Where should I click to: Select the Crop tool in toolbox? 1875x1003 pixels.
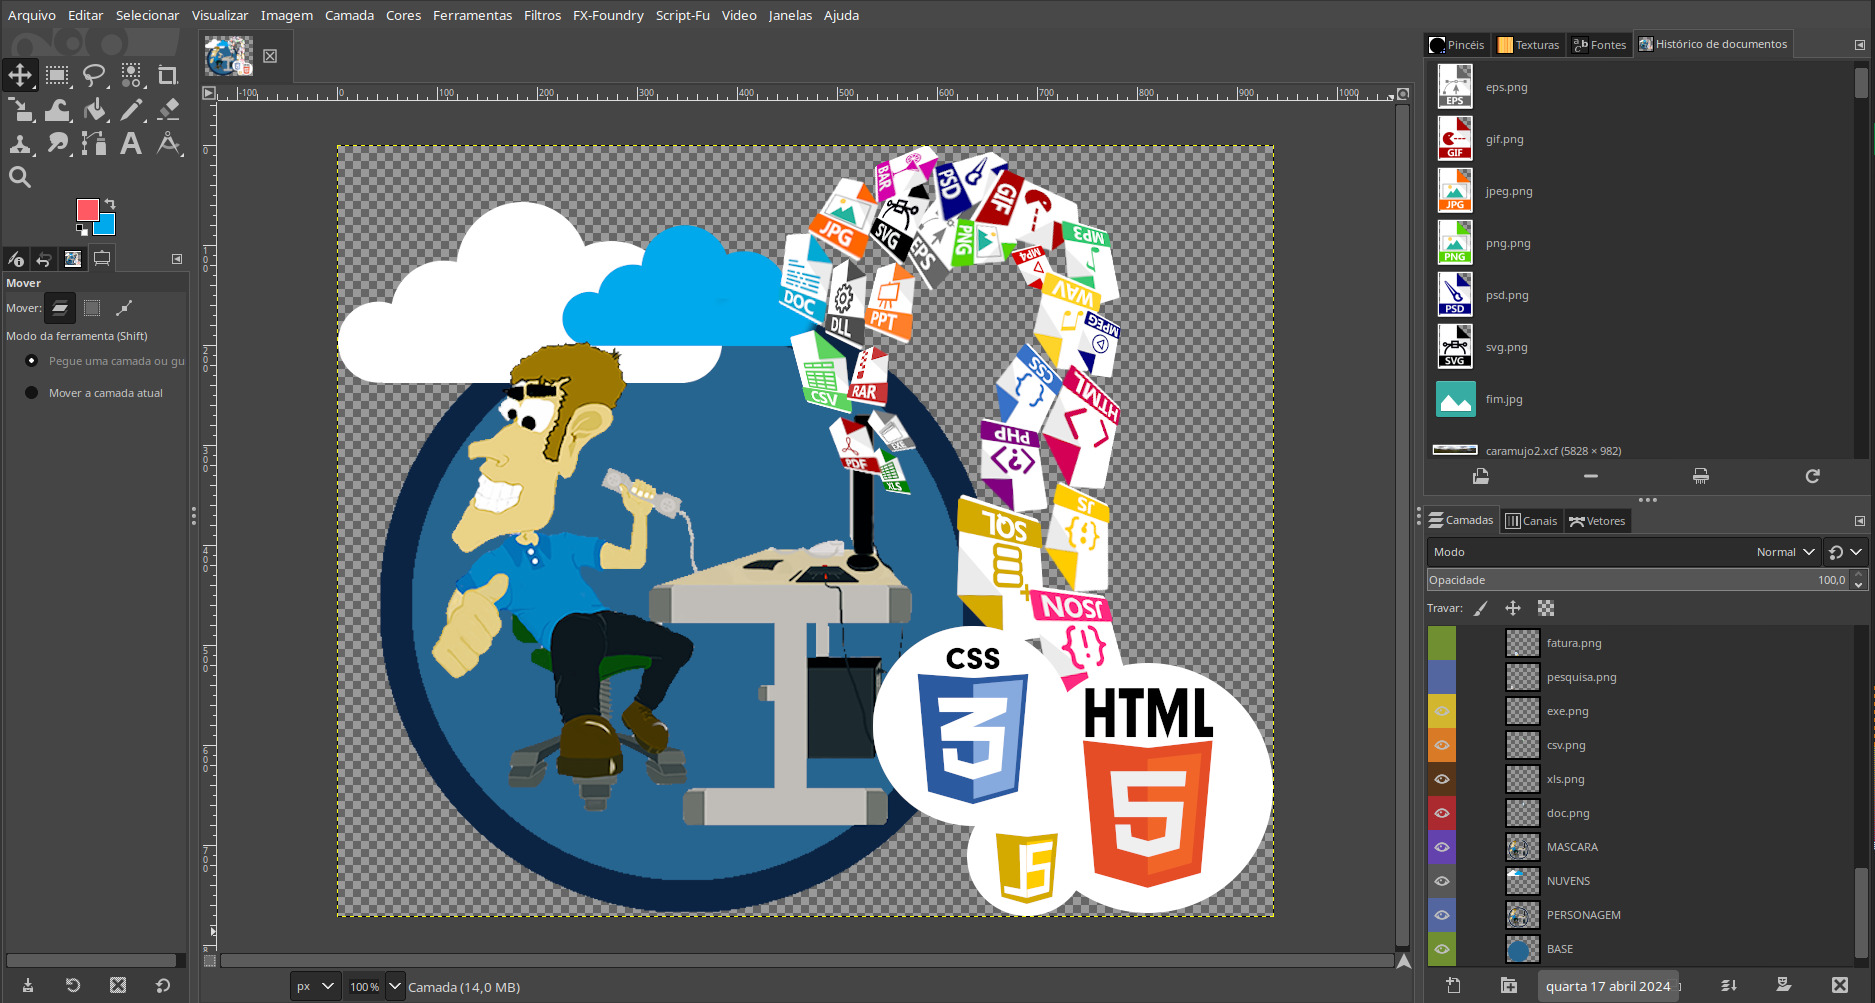point(168,75)
